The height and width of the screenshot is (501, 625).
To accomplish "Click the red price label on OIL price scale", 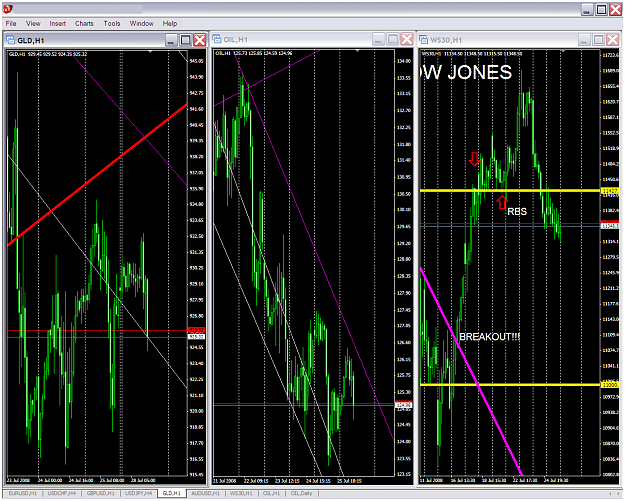I will pyautogui.click(x=403, y=403).
